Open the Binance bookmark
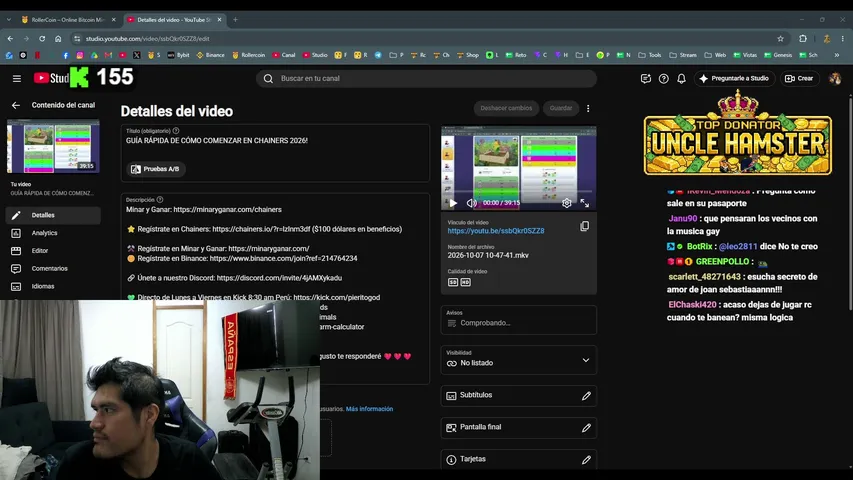The height and width of the screenshot is (480, 853). click(211, 55)
